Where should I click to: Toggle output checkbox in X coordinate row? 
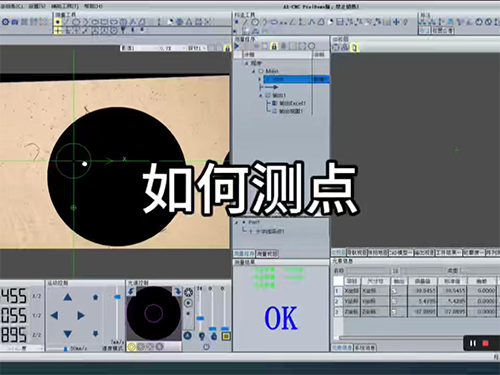click(x=394, y=291)
